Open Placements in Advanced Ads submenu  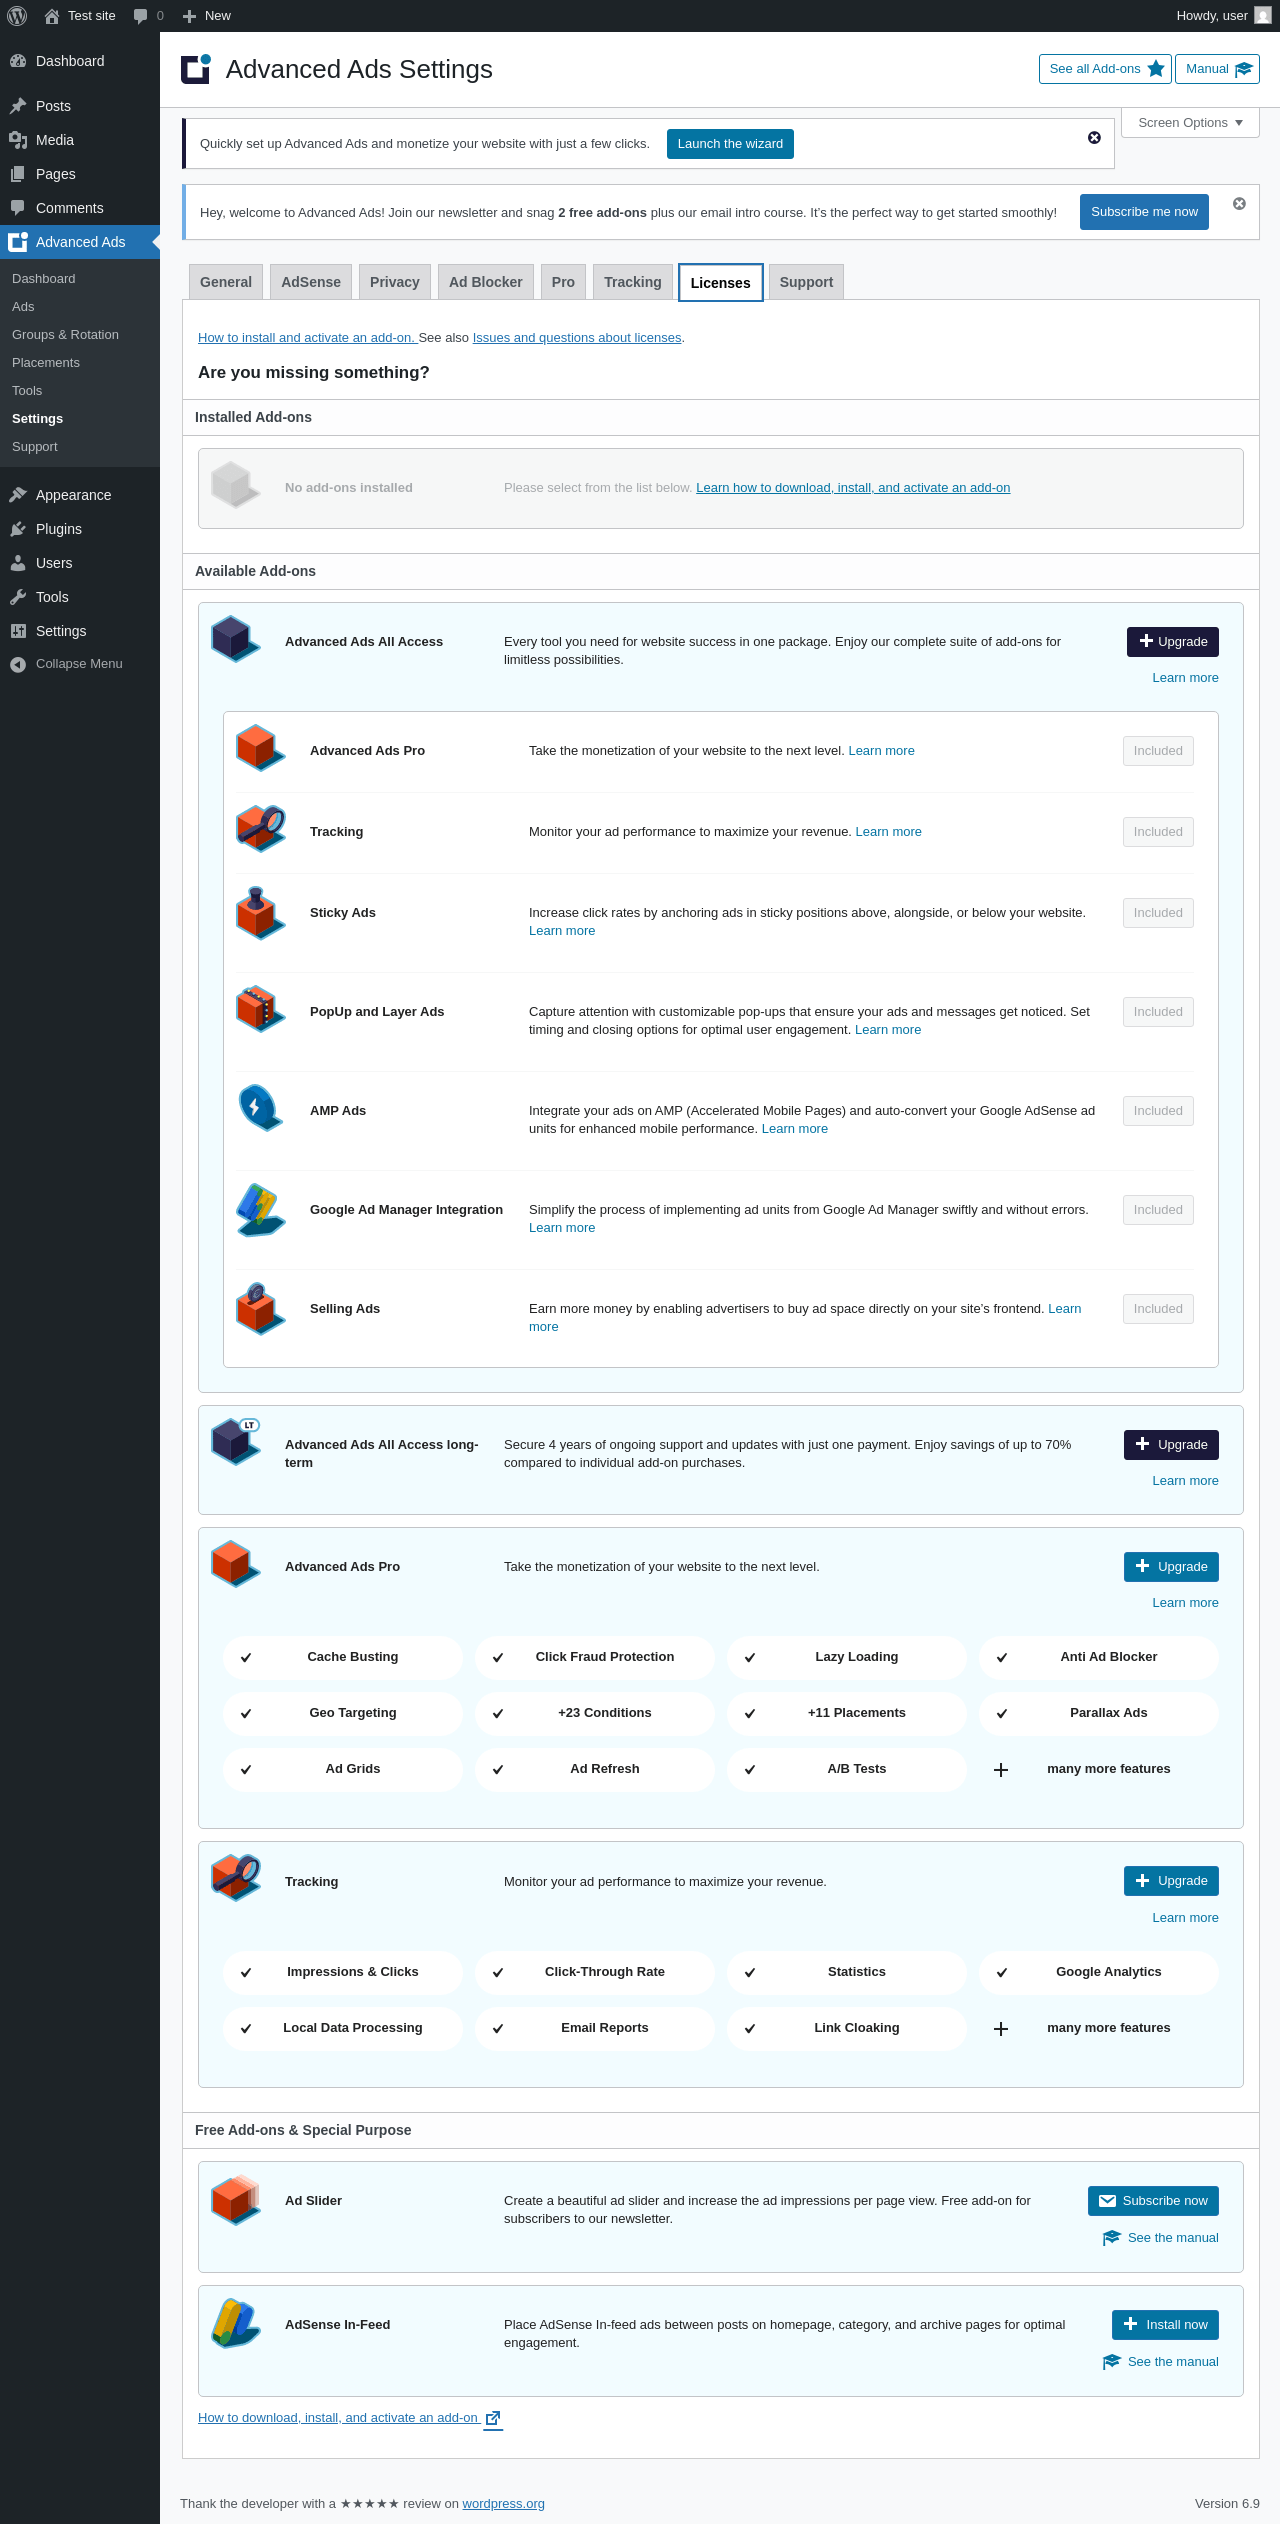click(x=46, y=363)
